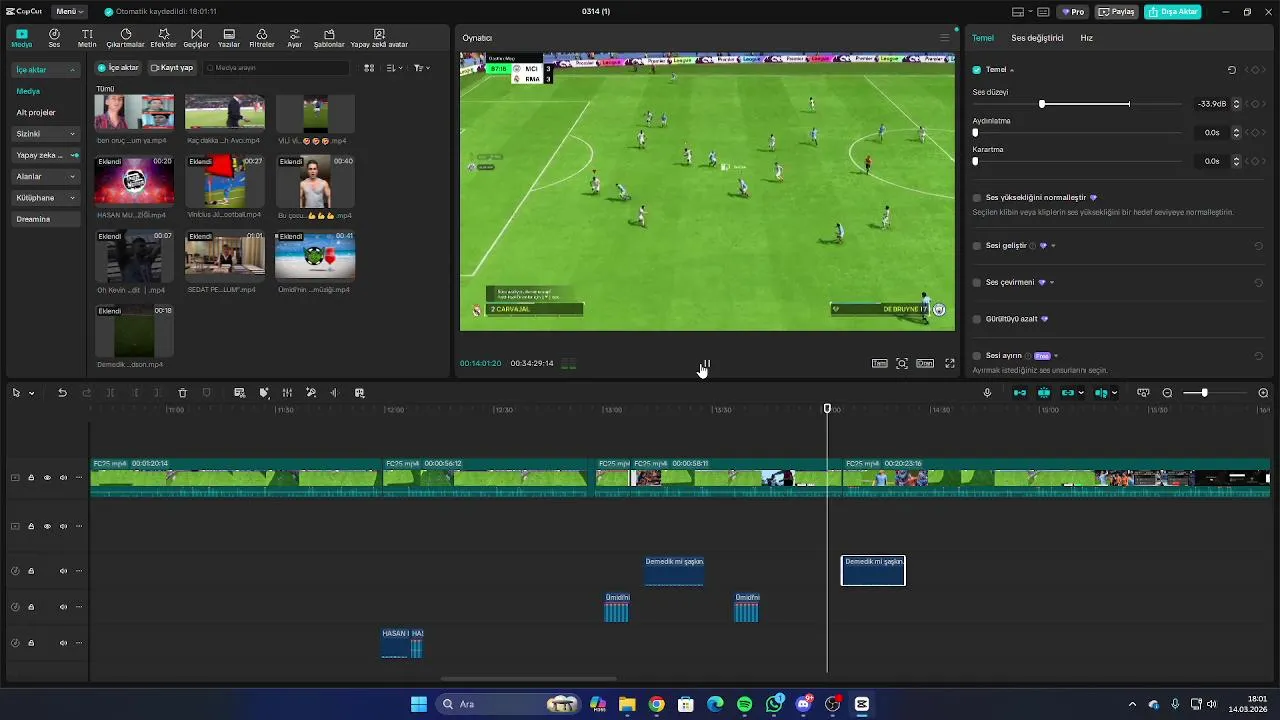The height and width of the screenshot is (720, 1280).
Task: Click the fullscreen preview icon
Action: point(950,363)
